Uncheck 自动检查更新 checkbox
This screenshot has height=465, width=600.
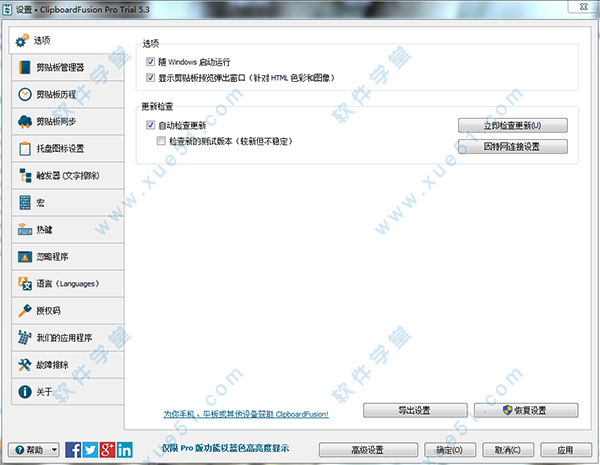click(150, 125)
